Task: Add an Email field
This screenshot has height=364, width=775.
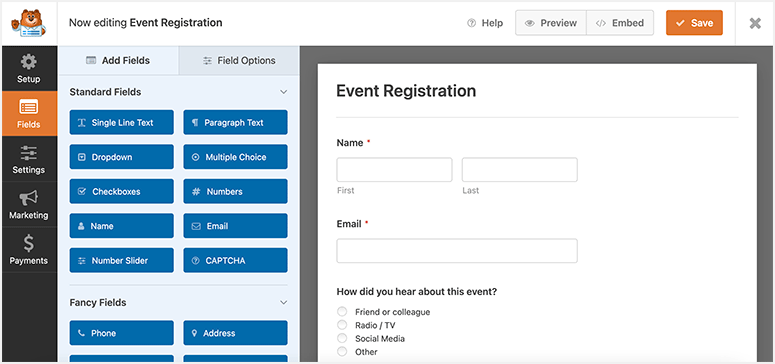Action: (235, 226)
